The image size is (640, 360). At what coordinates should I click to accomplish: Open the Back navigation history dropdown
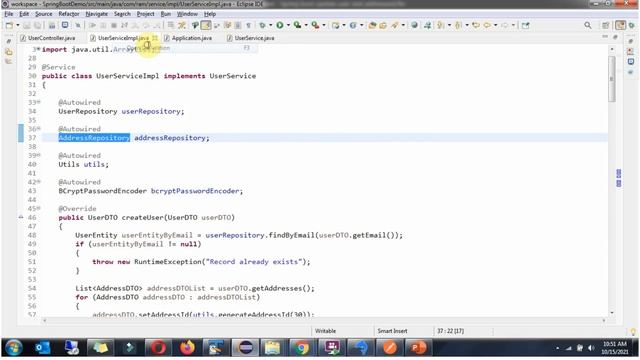click(x=496, y=25)
